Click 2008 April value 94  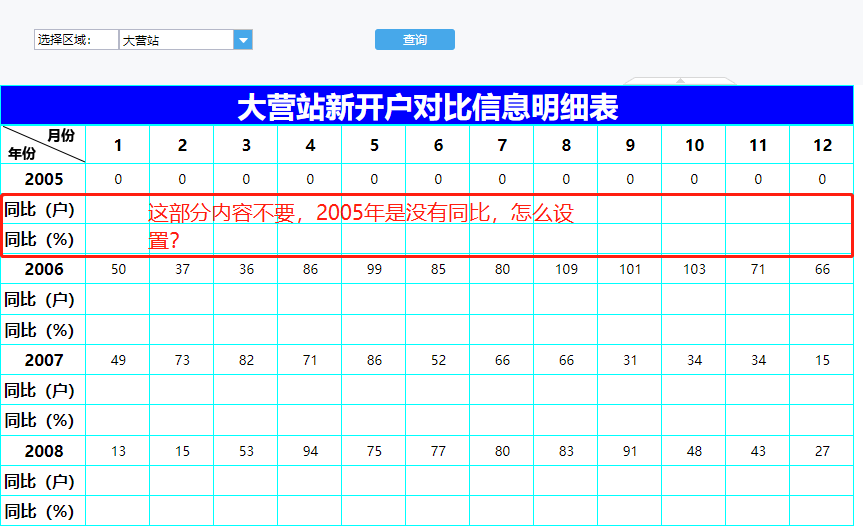click(x=310, y=451)
